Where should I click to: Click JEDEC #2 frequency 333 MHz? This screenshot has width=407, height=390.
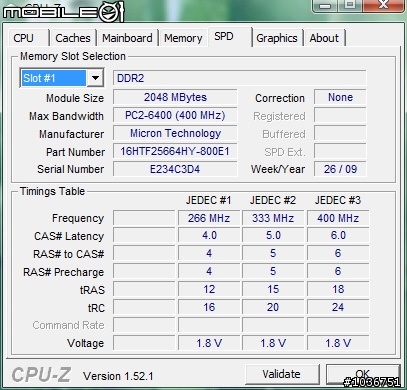273,218
